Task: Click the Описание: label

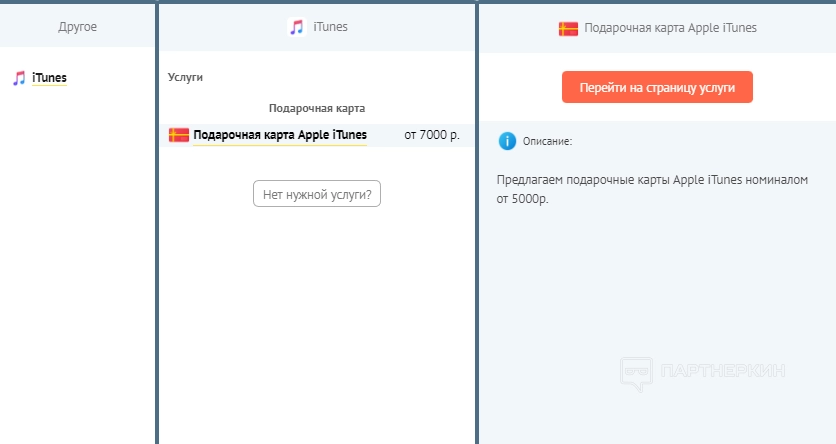Action: [547, 141]
